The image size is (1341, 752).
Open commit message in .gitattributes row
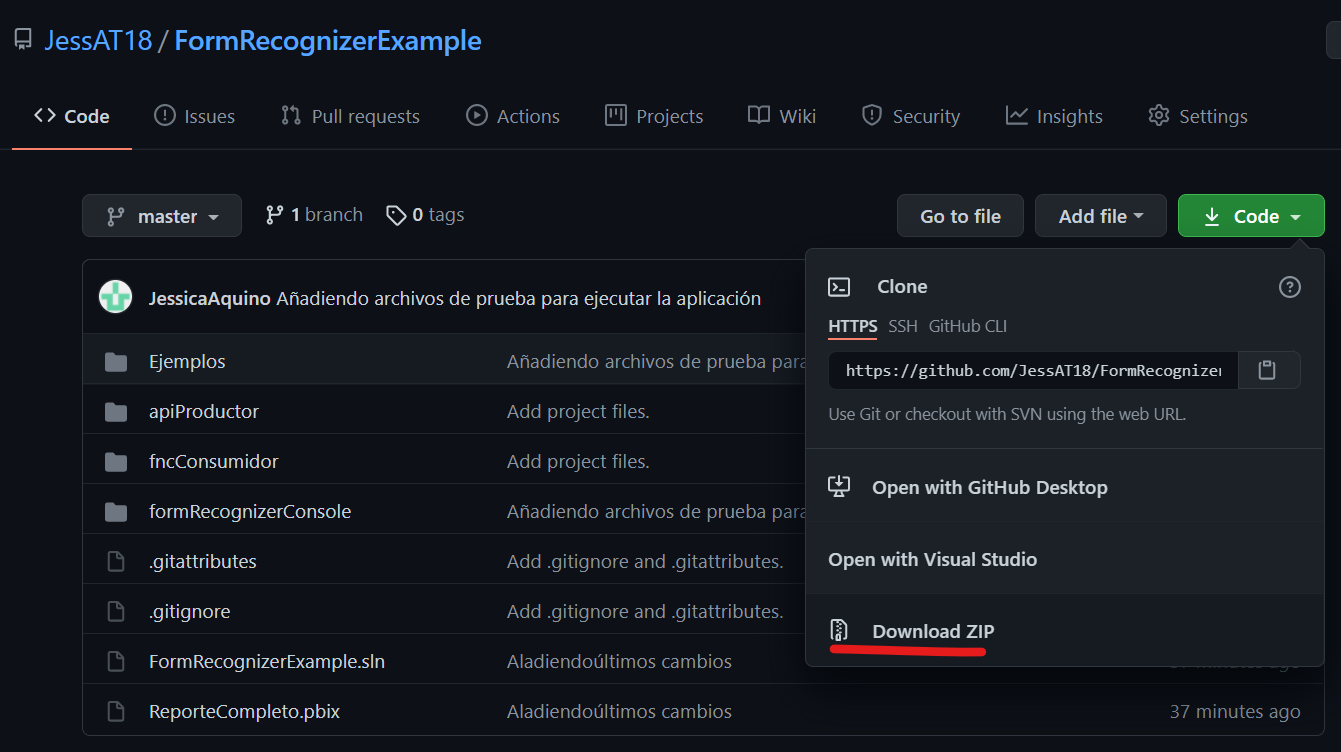coord(645,561)
